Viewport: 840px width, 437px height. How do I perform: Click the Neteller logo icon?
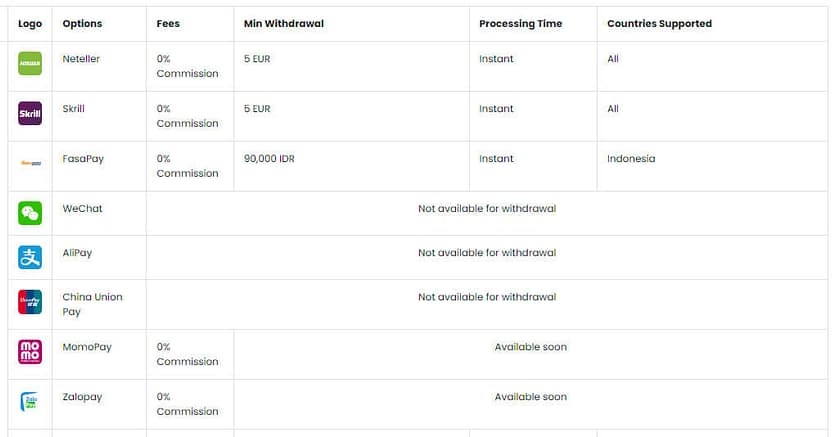coord(30,63)
